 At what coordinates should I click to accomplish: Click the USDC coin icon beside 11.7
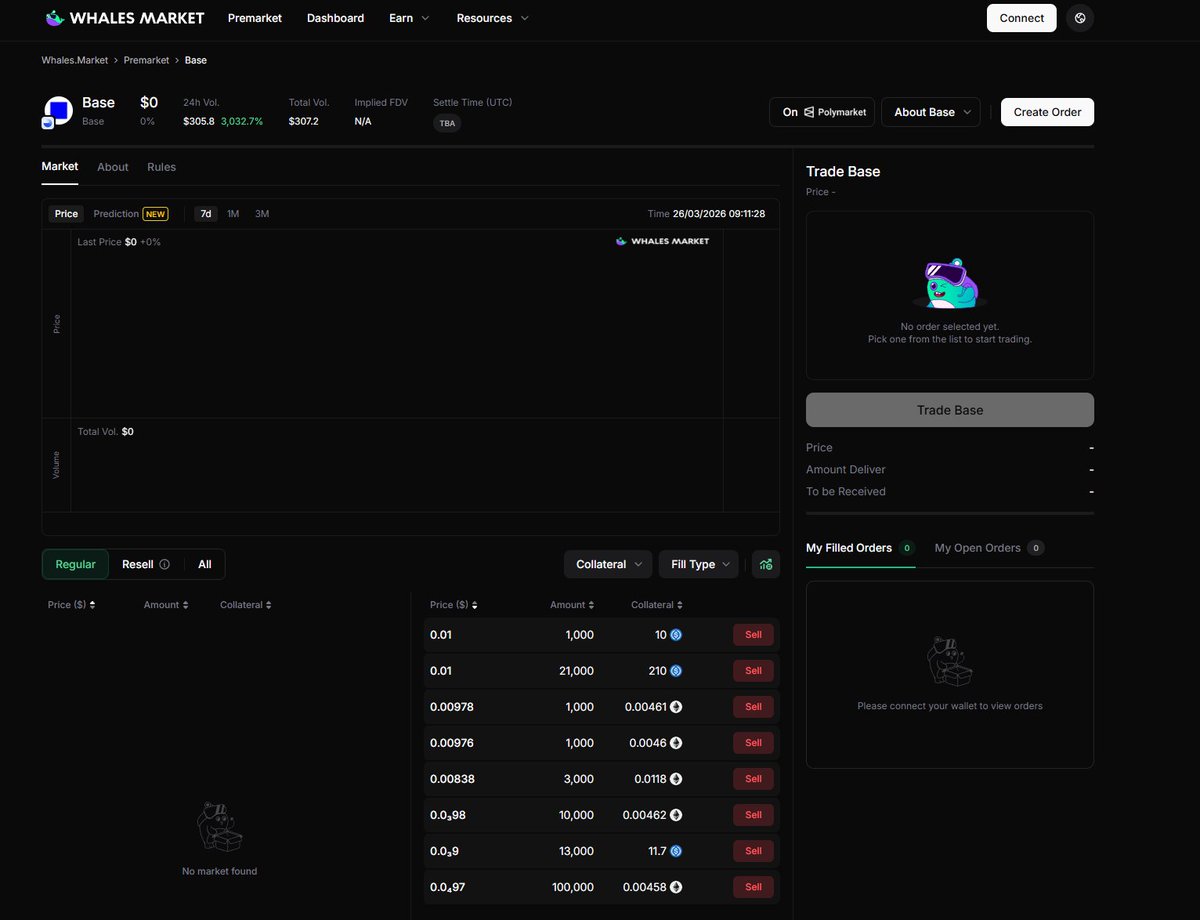(676, 851)
